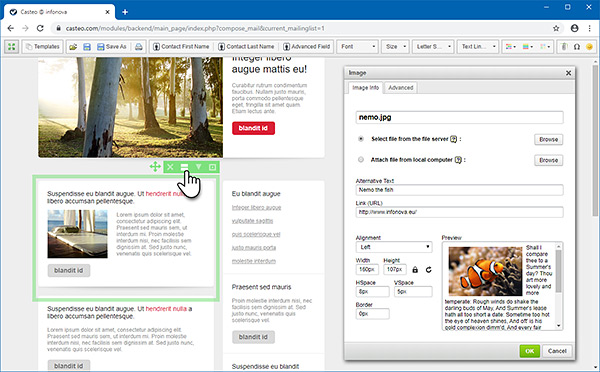
Task: Click the Link (URL) field
Action: pos(460,212)
